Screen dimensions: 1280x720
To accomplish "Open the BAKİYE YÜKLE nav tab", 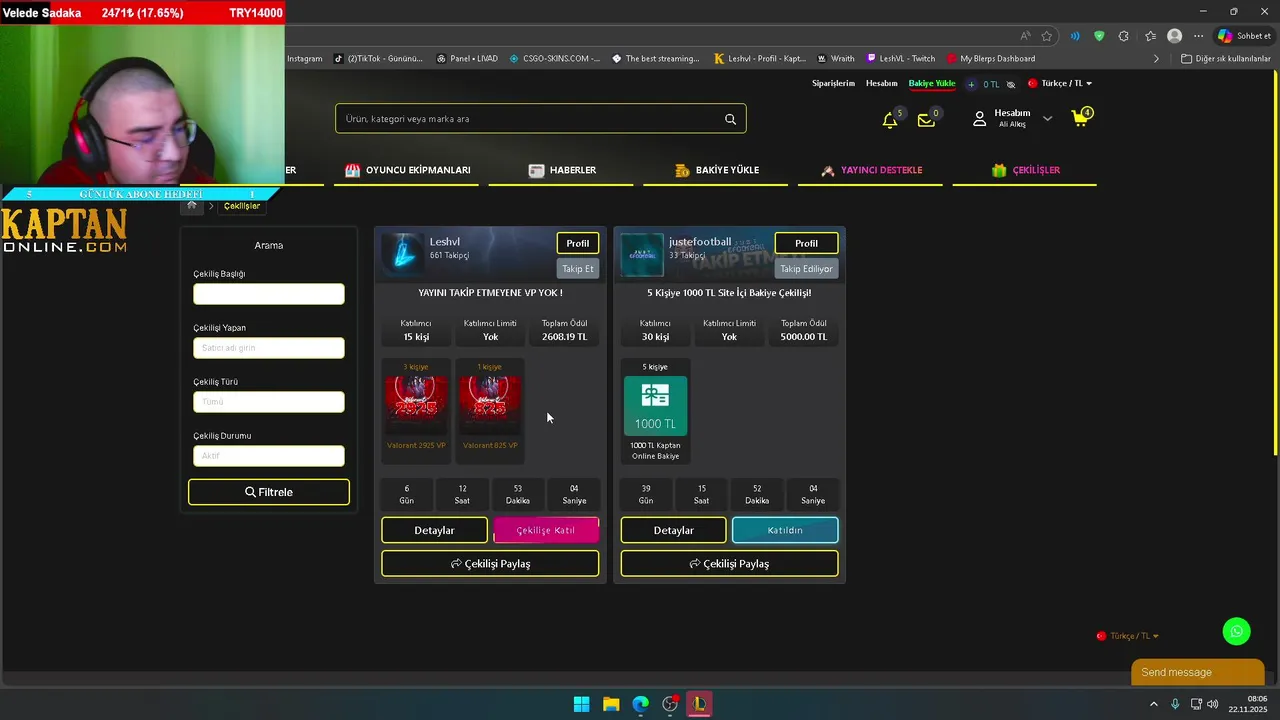I will [x=717, y=170].
